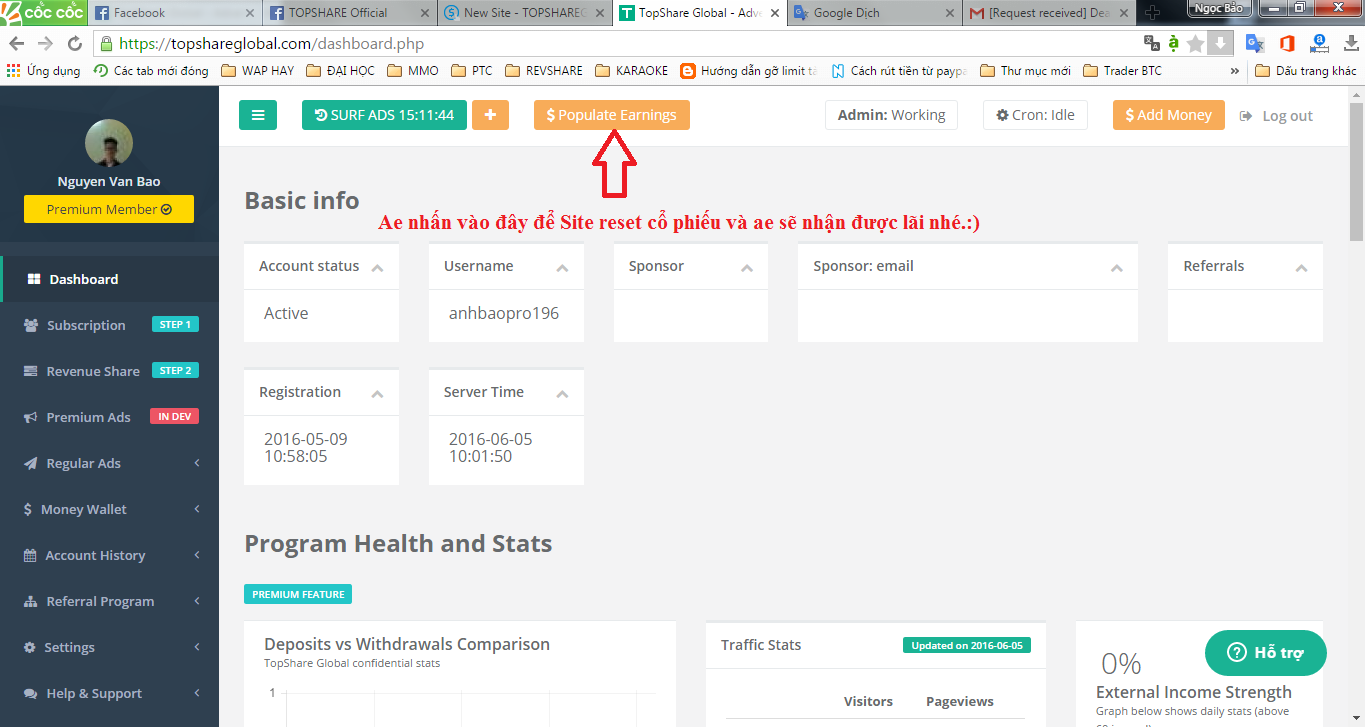1365x727 pixels.
Task: Expand the Money Wallet submenu
Action: [109, 509]
